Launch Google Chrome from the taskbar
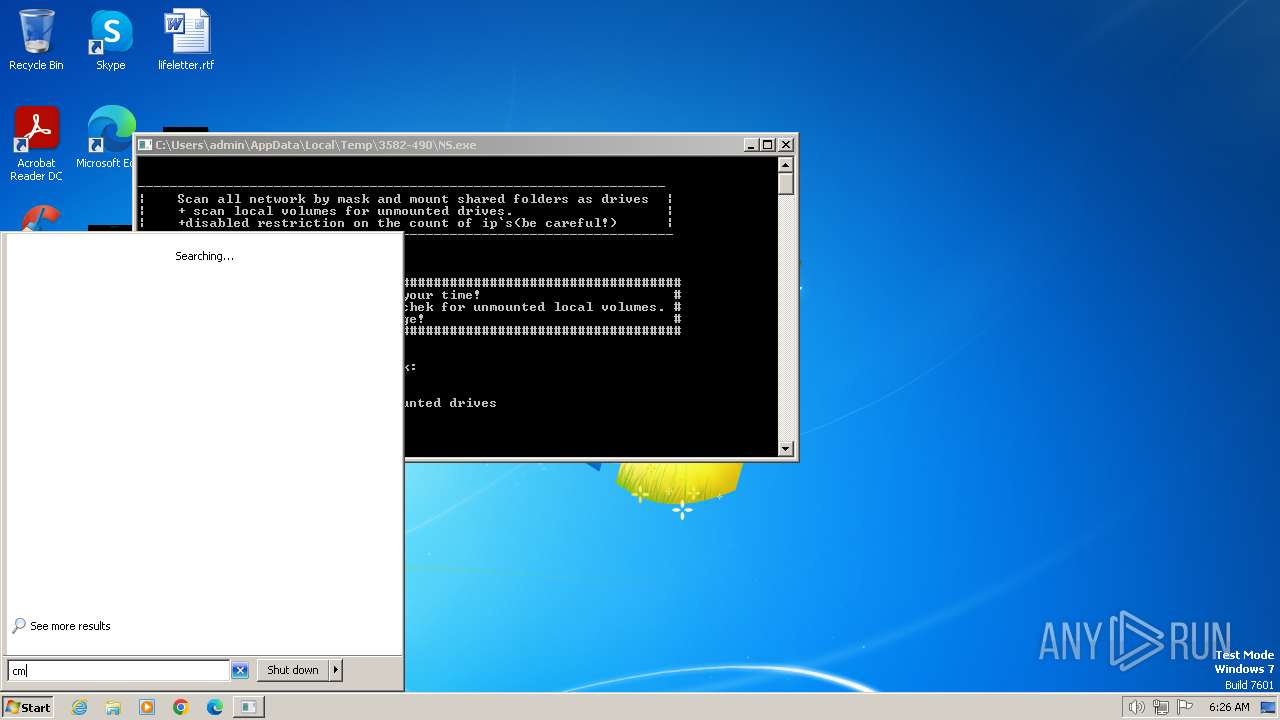The height and width of the screenshot is (720, 1280). 180,707
